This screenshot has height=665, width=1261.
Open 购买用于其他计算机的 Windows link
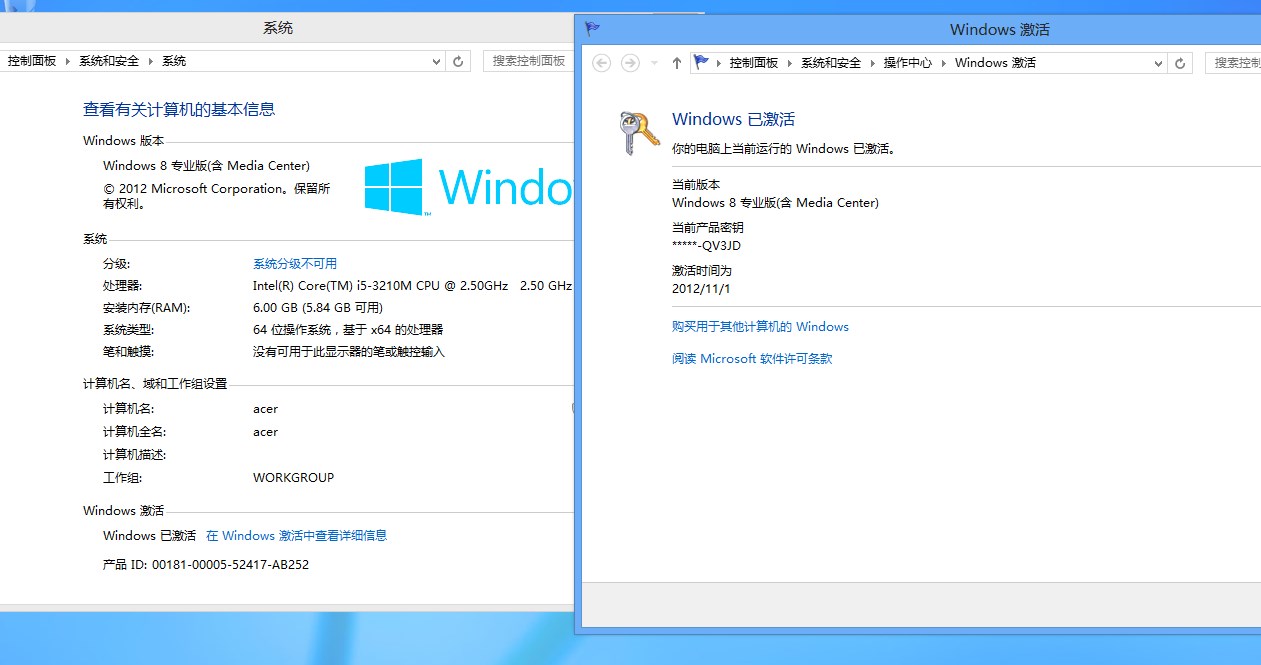760,327
